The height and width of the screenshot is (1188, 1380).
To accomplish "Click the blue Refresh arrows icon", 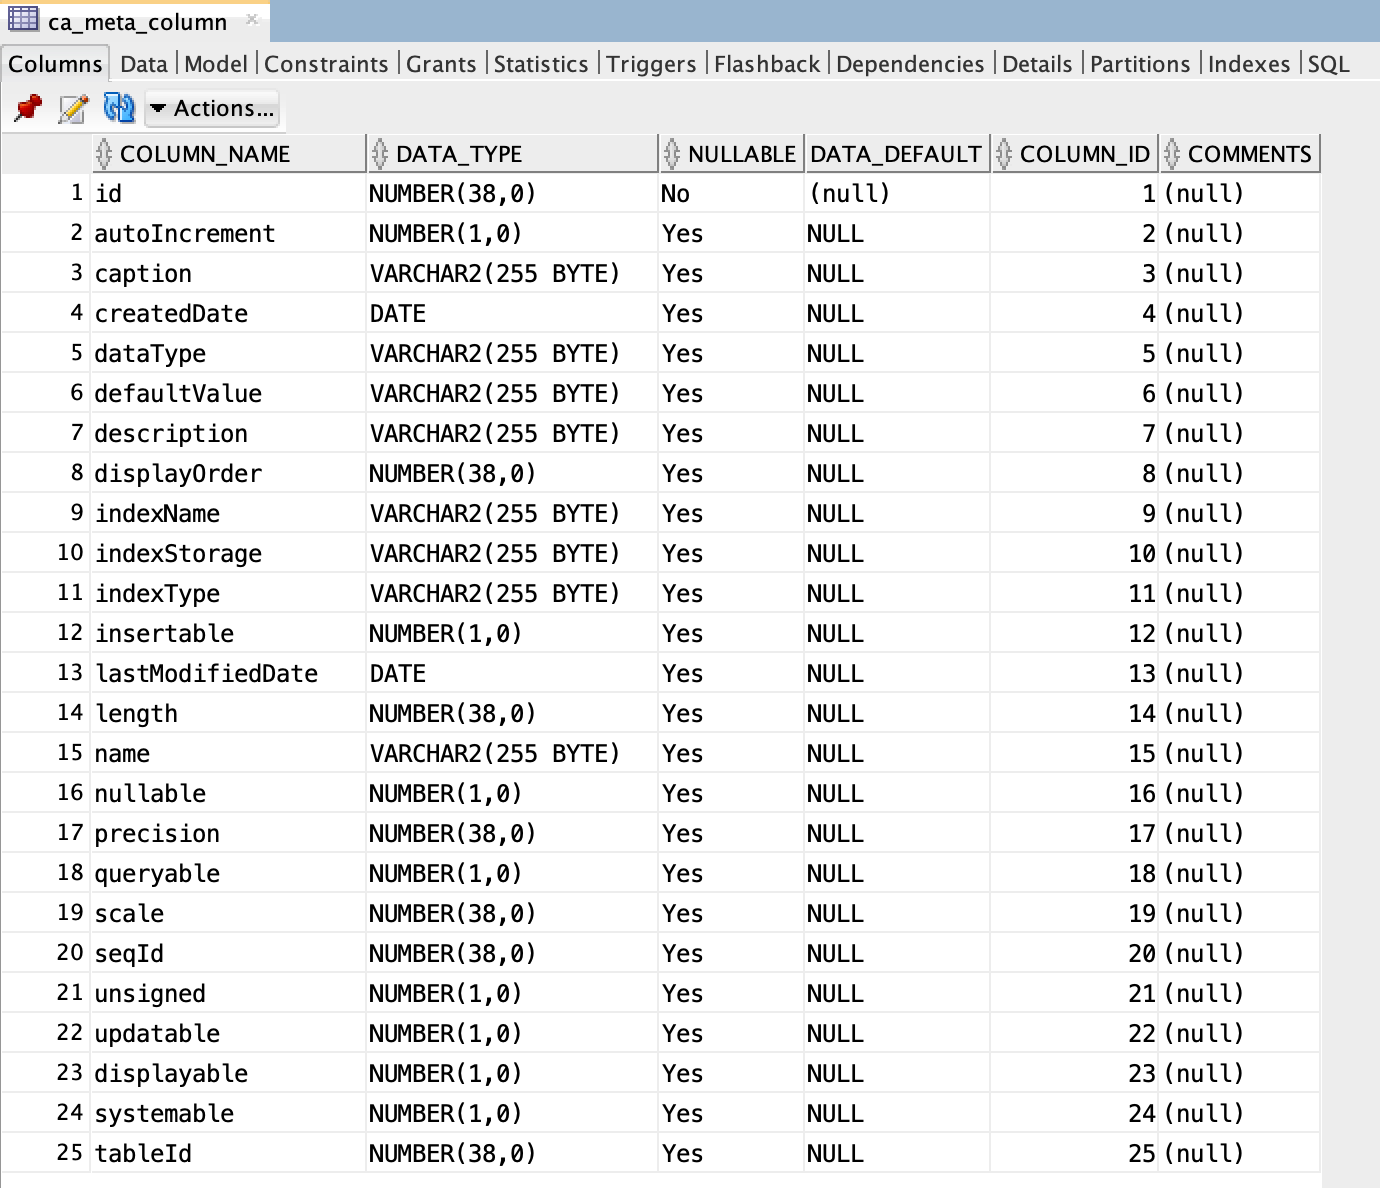I will click(119, 108).
